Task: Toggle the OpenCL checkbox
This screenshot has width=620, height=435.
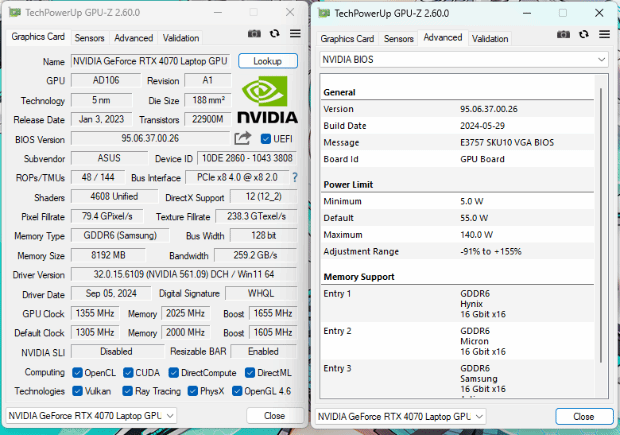Action: [x=77, y=373]
